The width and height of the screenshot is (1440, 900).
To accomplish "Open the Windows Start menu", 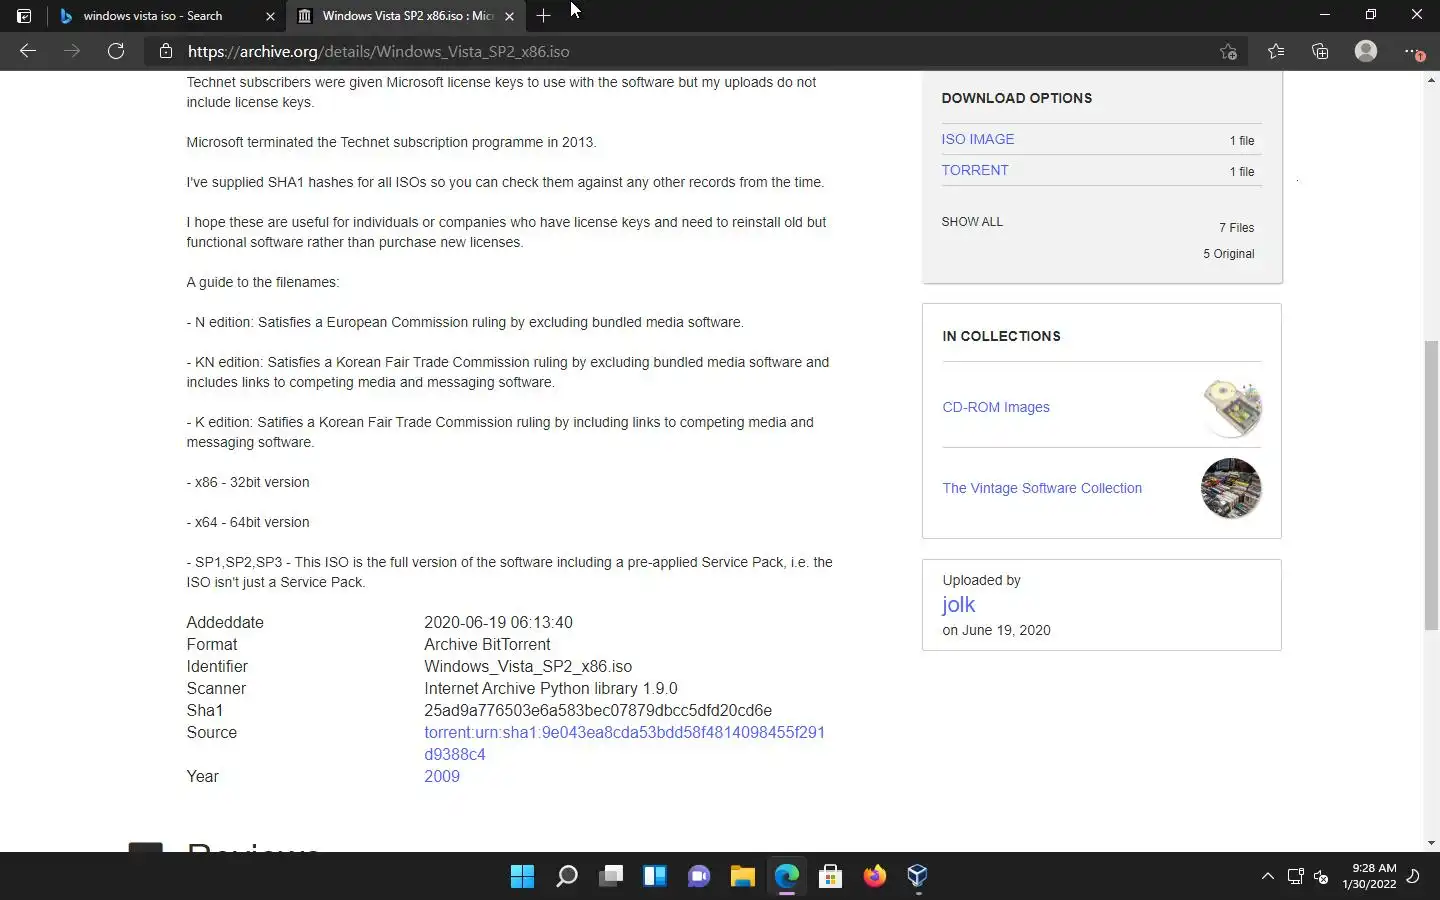I will click(522, 877).
